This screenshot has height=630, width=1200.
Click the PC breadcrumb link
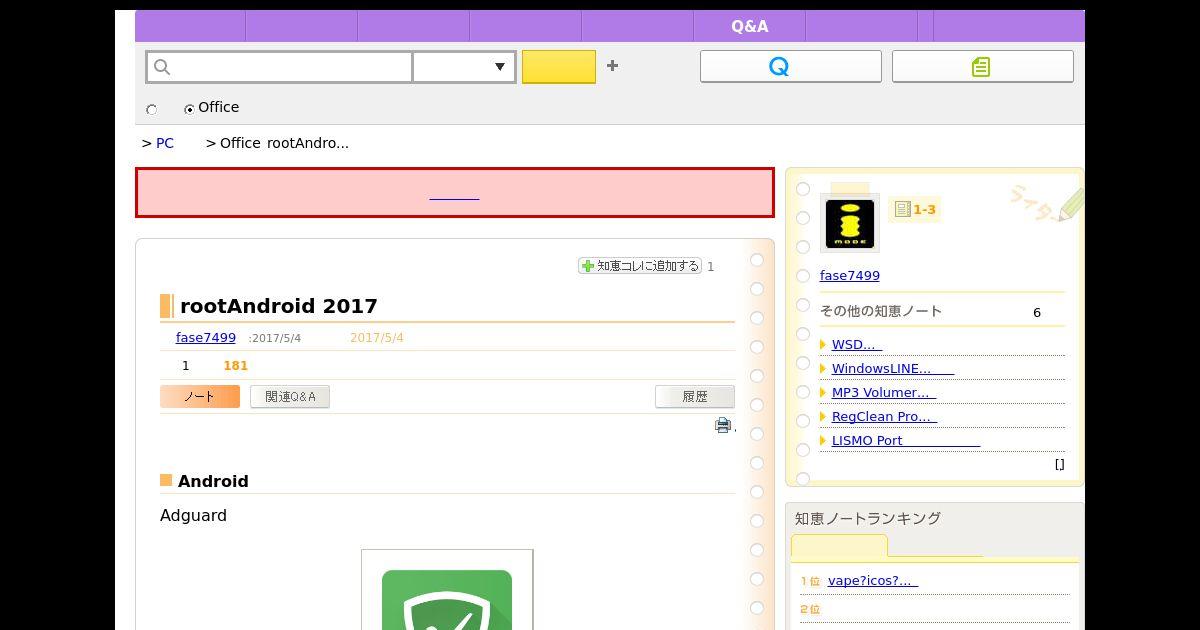(x=165, y=143)
